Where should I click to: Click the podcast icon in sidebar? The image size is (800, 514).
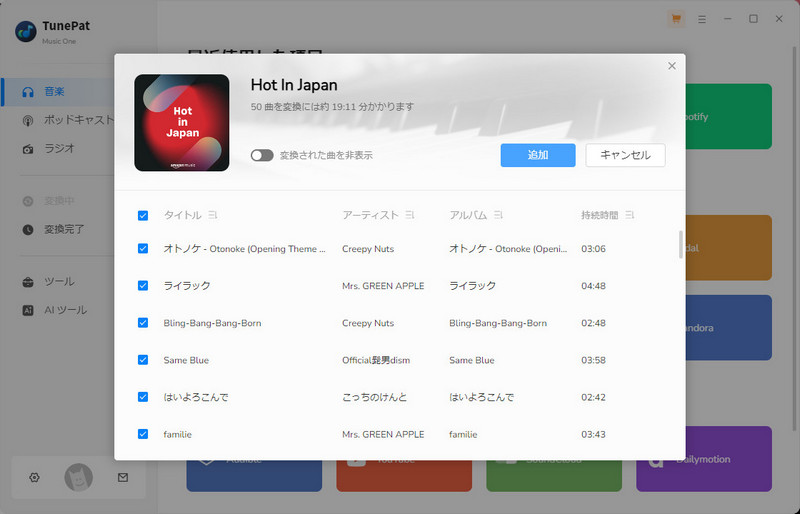point(28,120)
